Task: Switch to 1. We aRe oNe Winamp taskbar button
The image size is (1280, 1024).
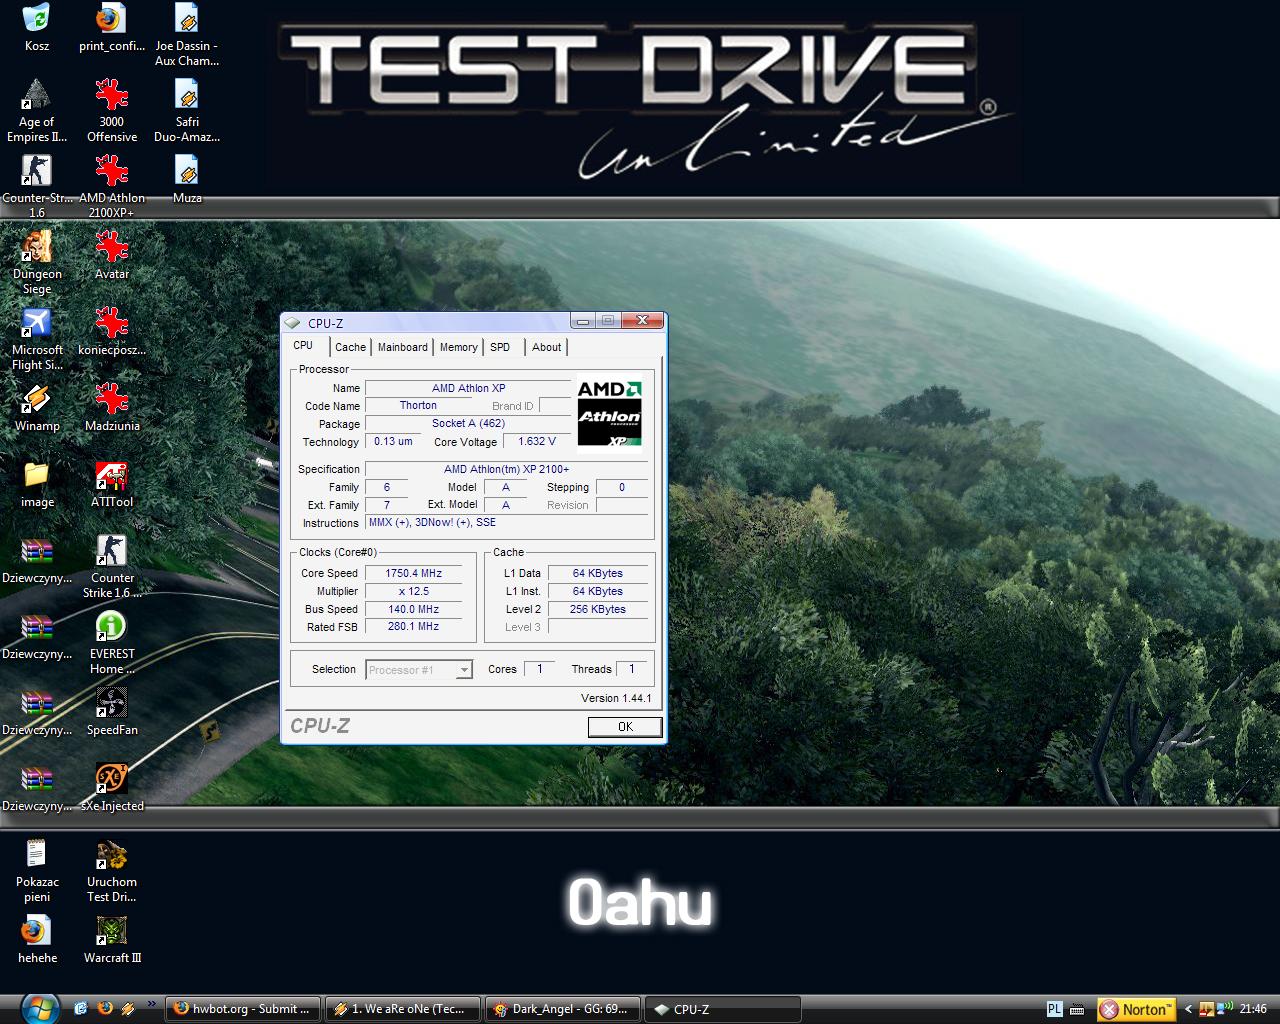Action: tap(403, 1009)
